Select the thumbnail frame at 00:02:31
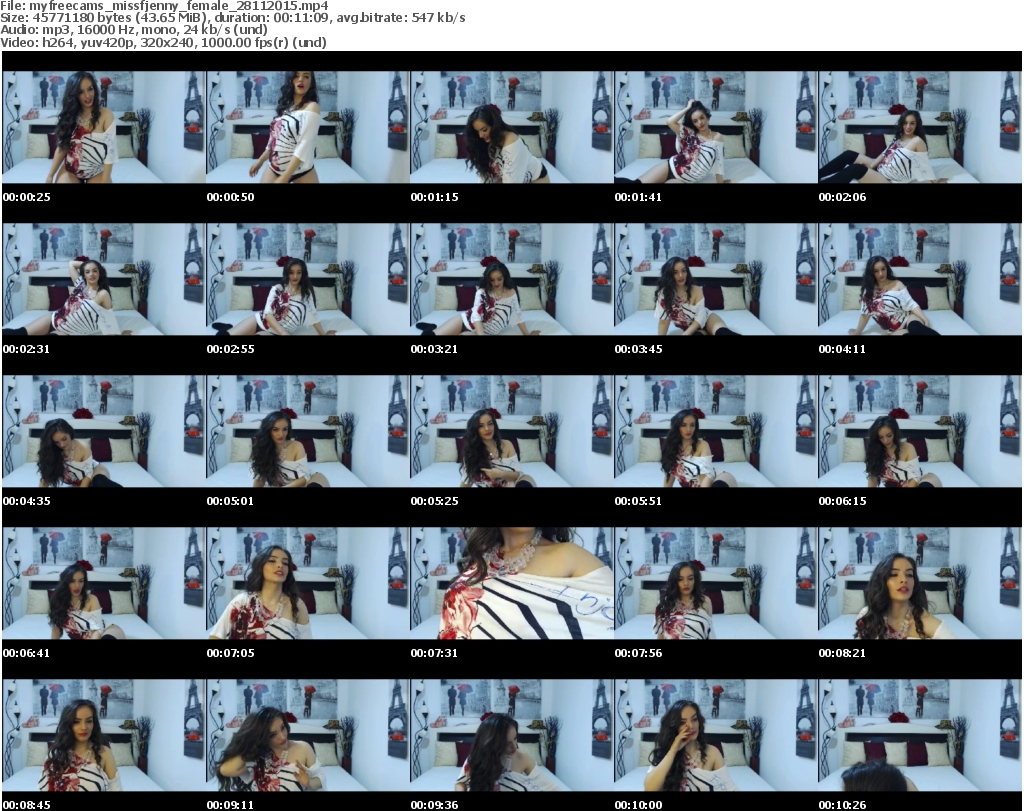This screenshot has height=811, width=1024. coord(104,279)
